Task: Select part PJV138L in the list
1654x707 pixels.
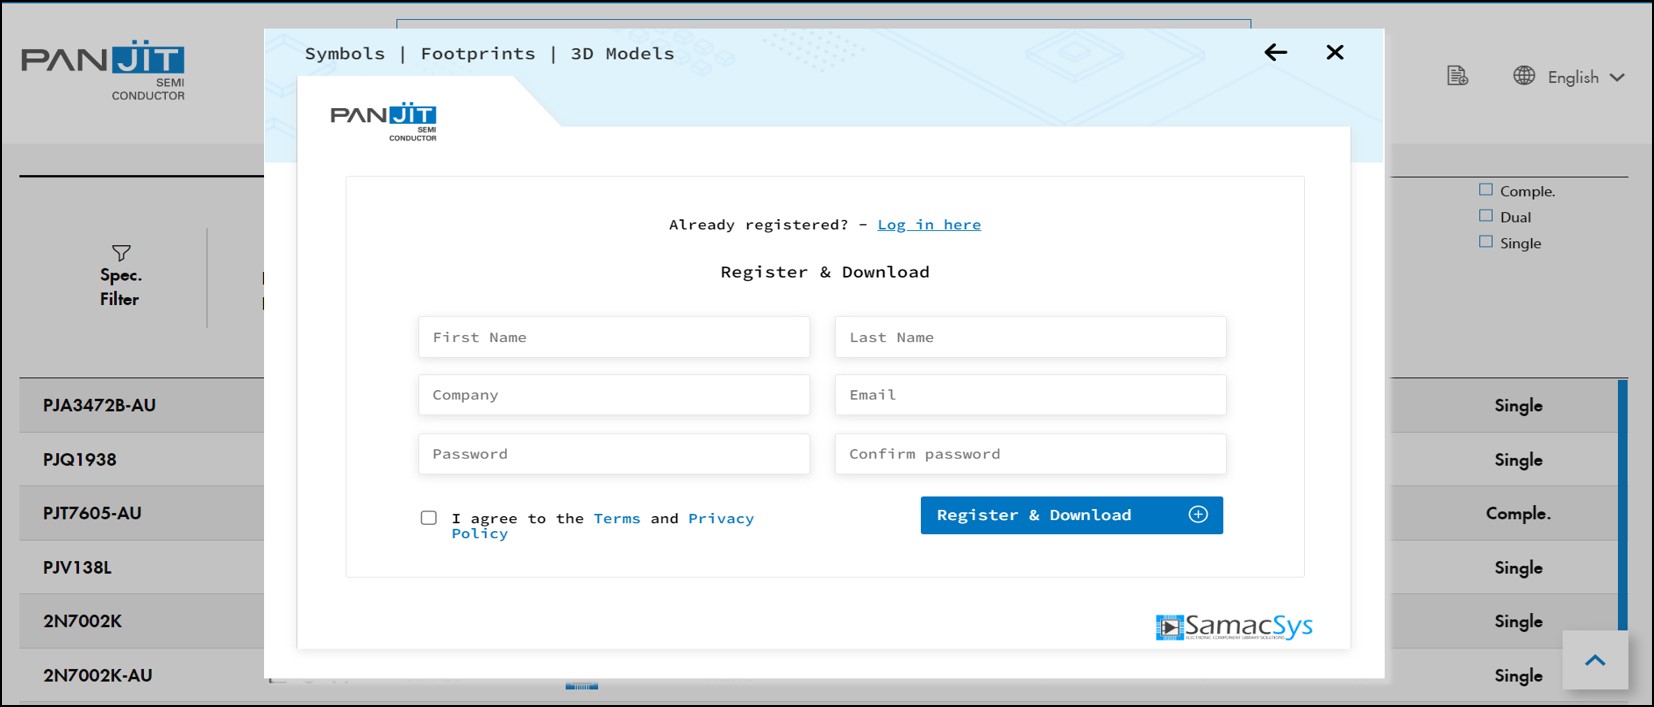Action: pos(77,568)
